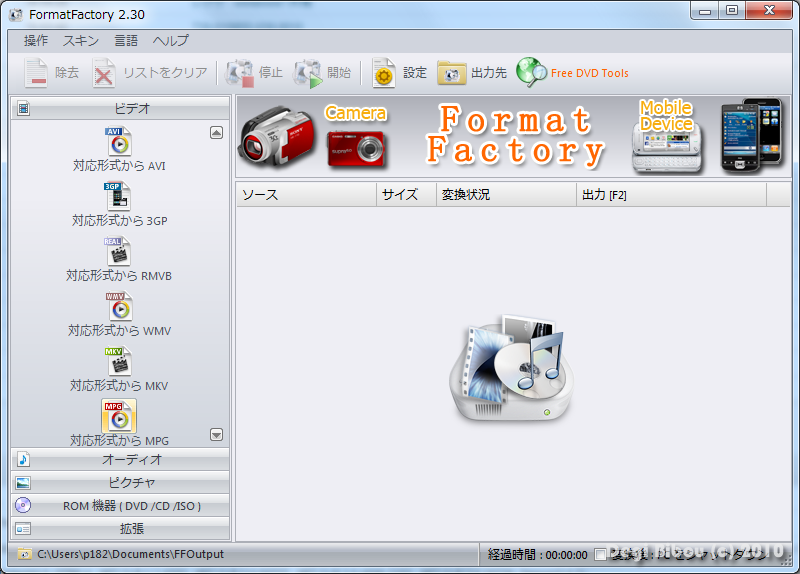Select the WMV conversion icon
Screen dimensions: 800x574
119,306
